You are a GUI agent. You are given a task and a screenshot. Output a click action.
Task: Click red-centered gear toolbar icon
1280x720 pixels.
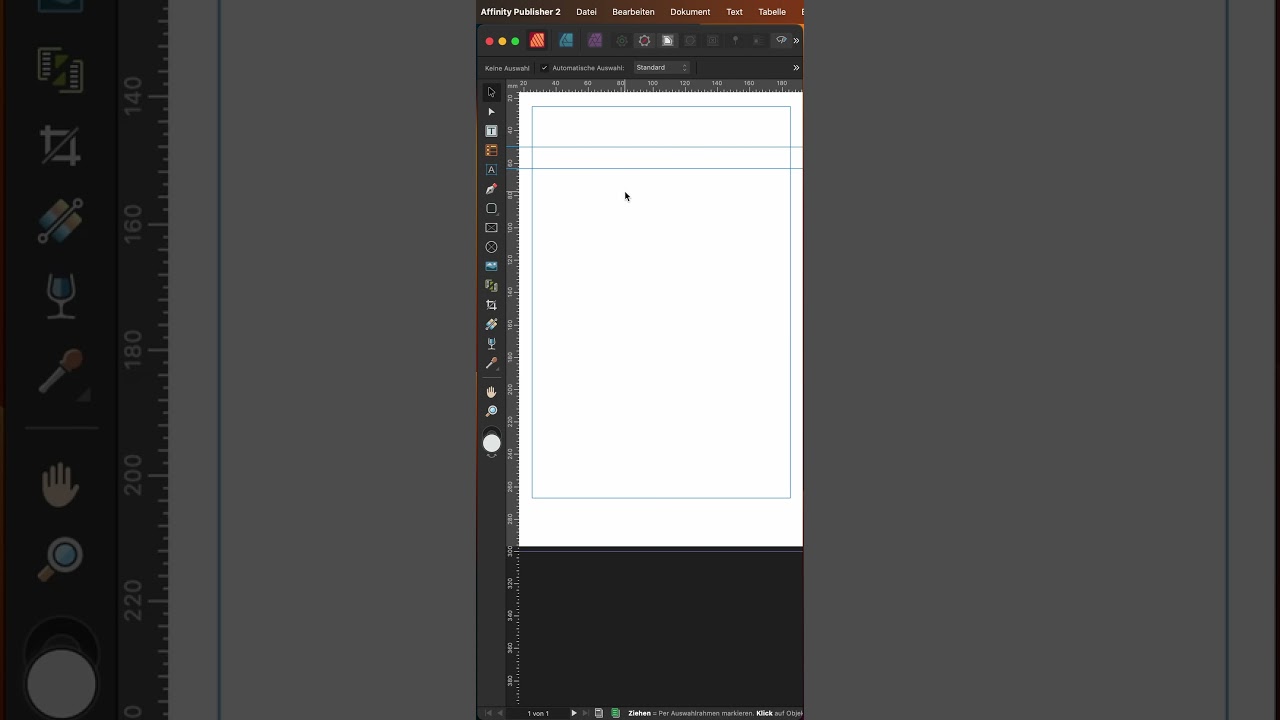tap(644, 41)
